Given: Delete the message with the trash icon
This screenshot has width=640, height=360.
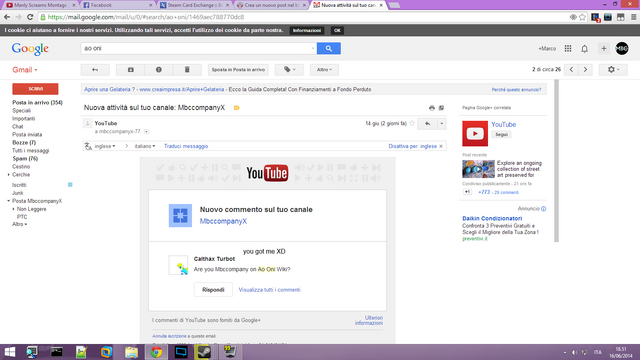Looking at the screenshot, I should point(187,70).
